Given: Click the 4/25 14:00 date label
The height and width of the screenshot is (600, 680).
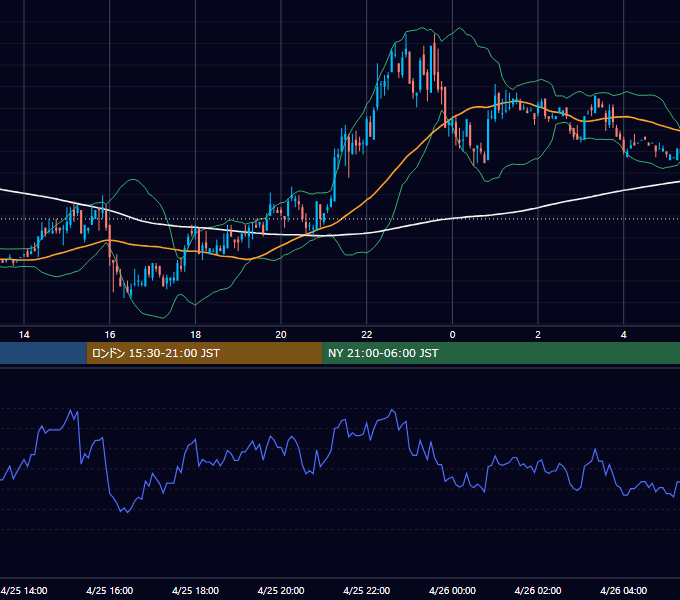Looking at the screenshot, I should [24, 590].
